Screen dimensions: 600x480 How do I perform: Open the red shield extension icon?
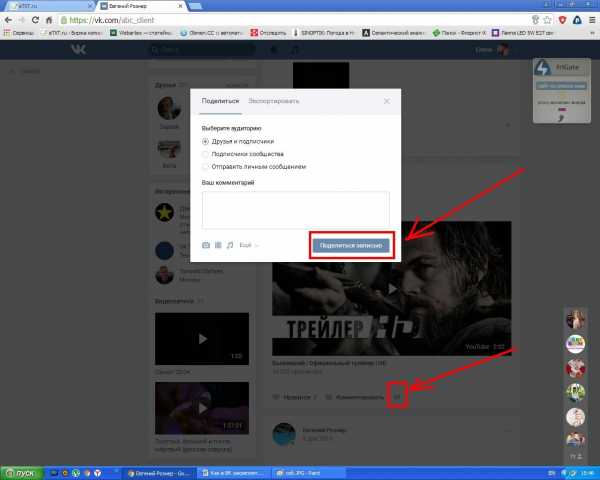[562, 20]
